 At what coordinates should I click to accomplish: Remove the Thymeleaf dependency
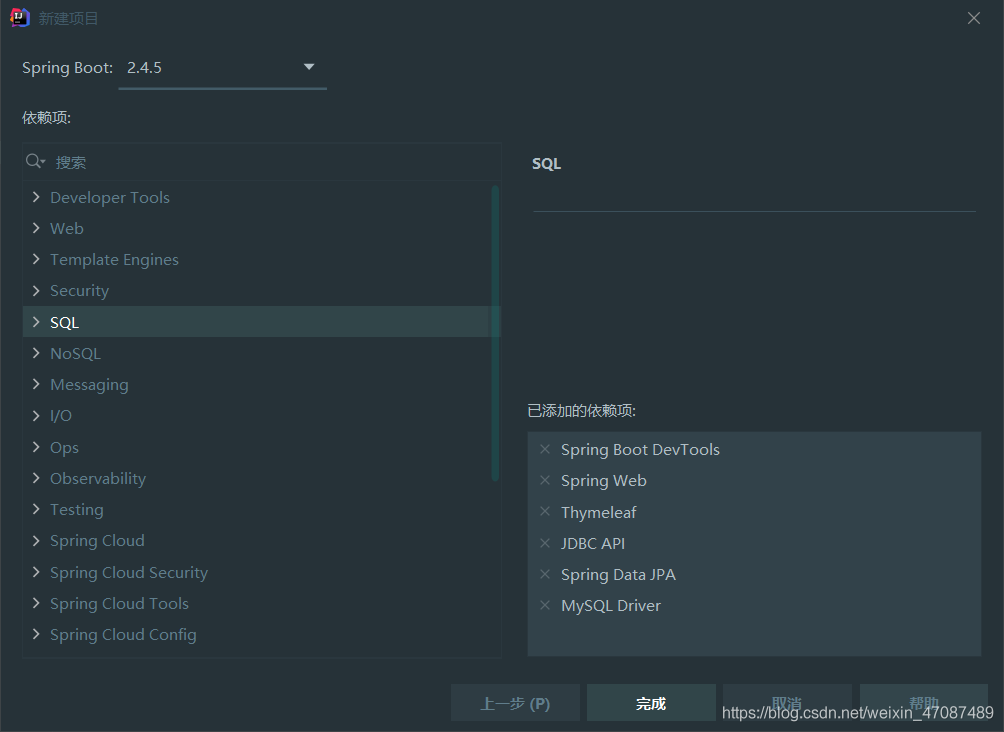[545, 512]
